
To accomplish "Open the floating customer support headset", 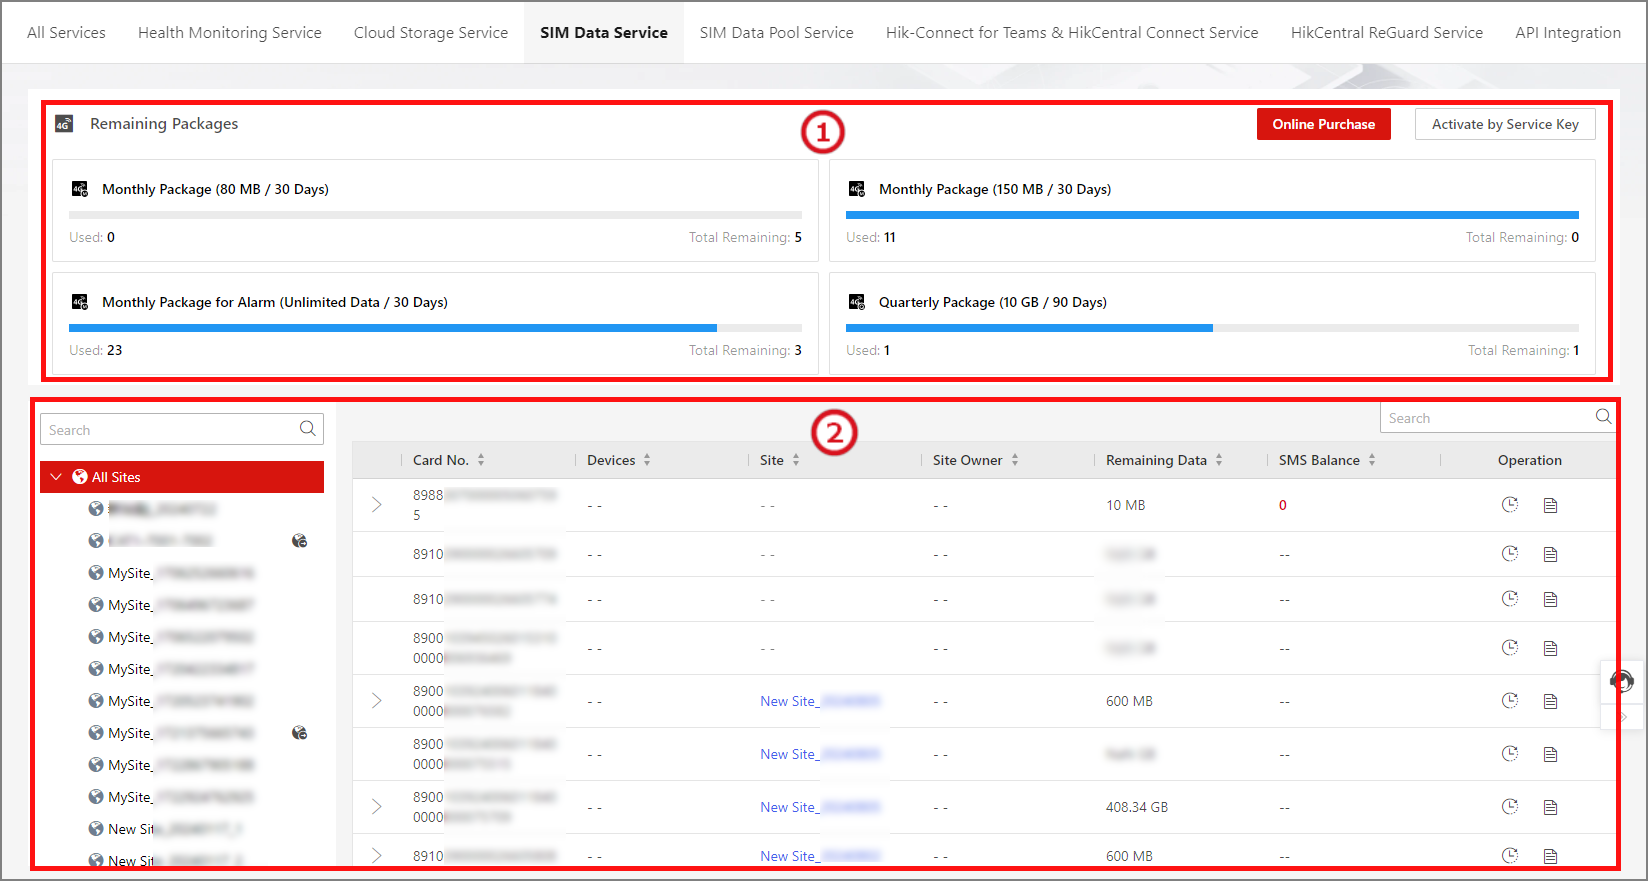I will coord(1622,682).
